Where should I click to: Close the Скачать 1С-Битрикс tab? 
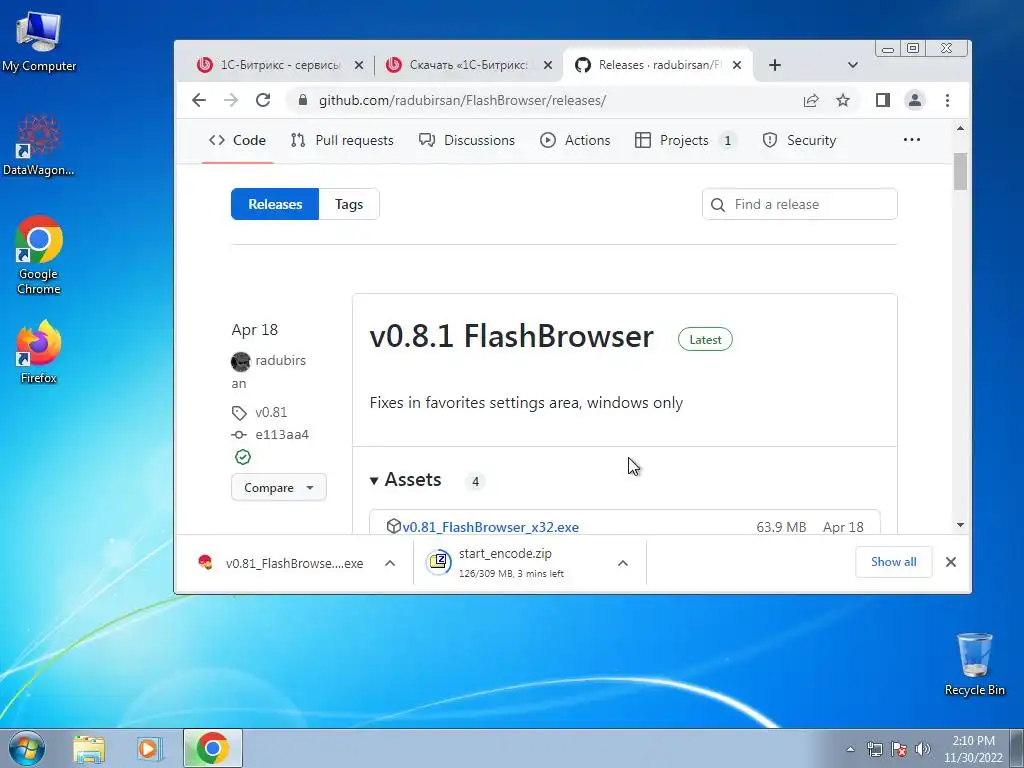click(548, 65)
